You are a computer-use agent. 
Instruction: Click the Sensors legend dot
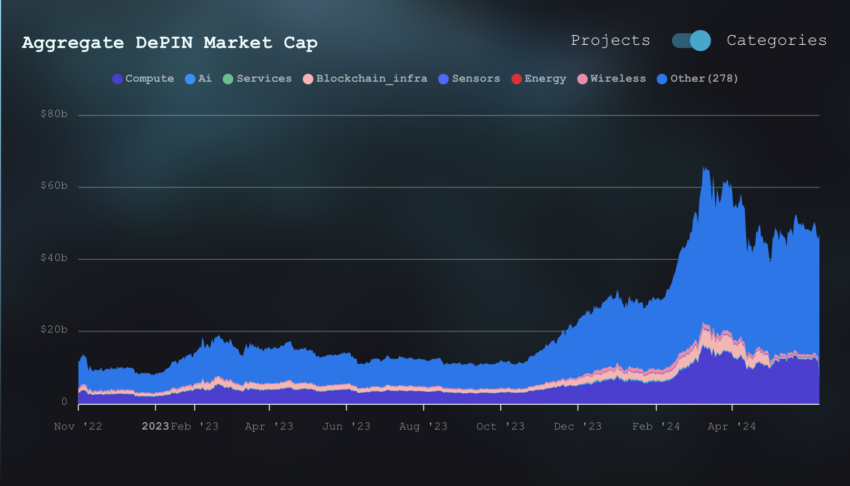[x=443, y=79]
